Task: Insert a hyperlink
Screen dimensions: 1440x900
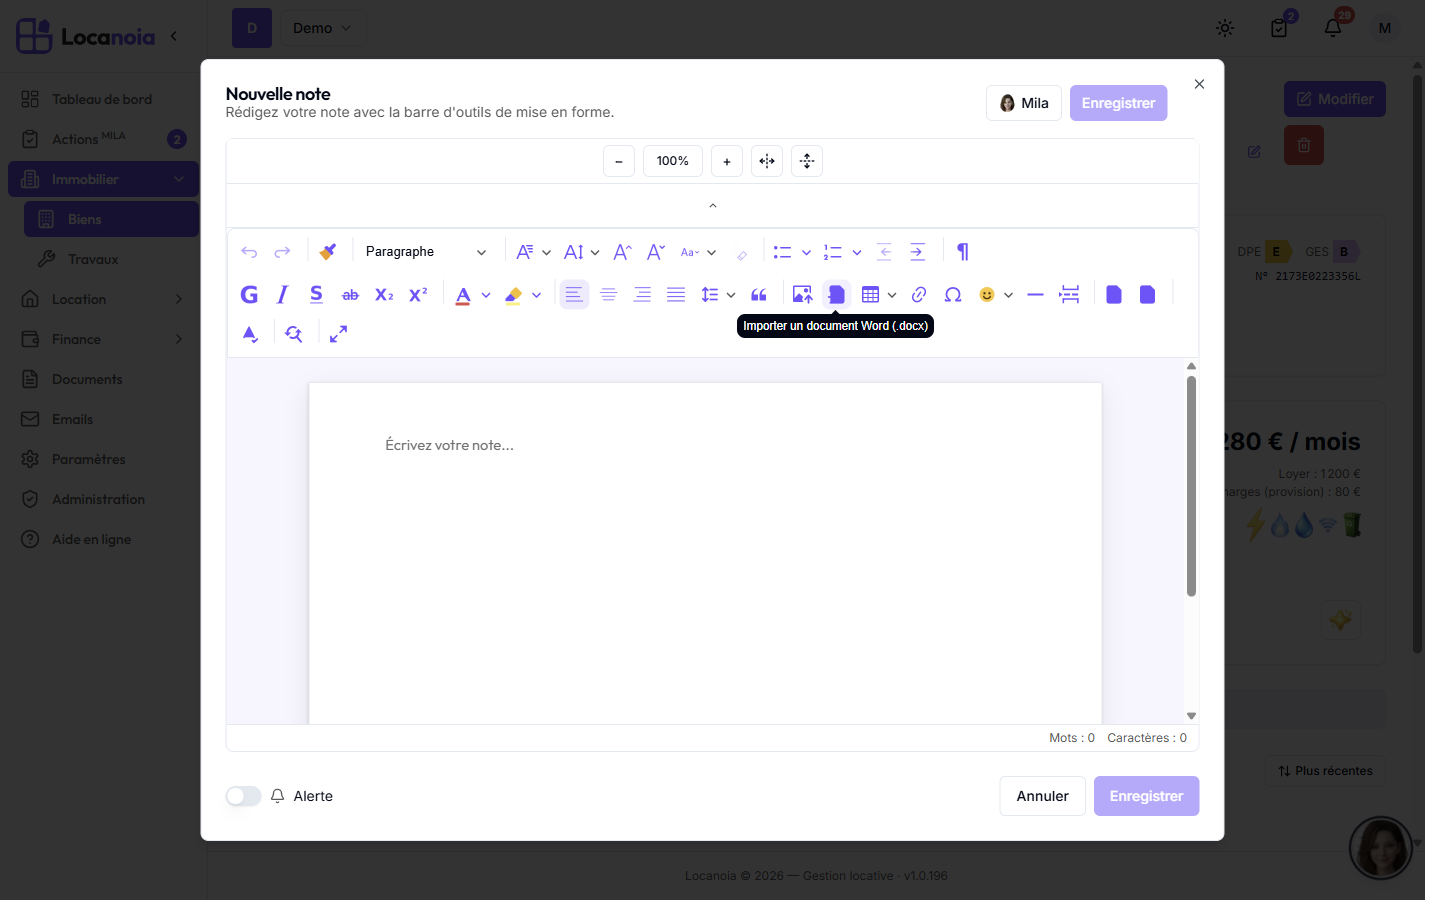Action: tap(919, 294)
